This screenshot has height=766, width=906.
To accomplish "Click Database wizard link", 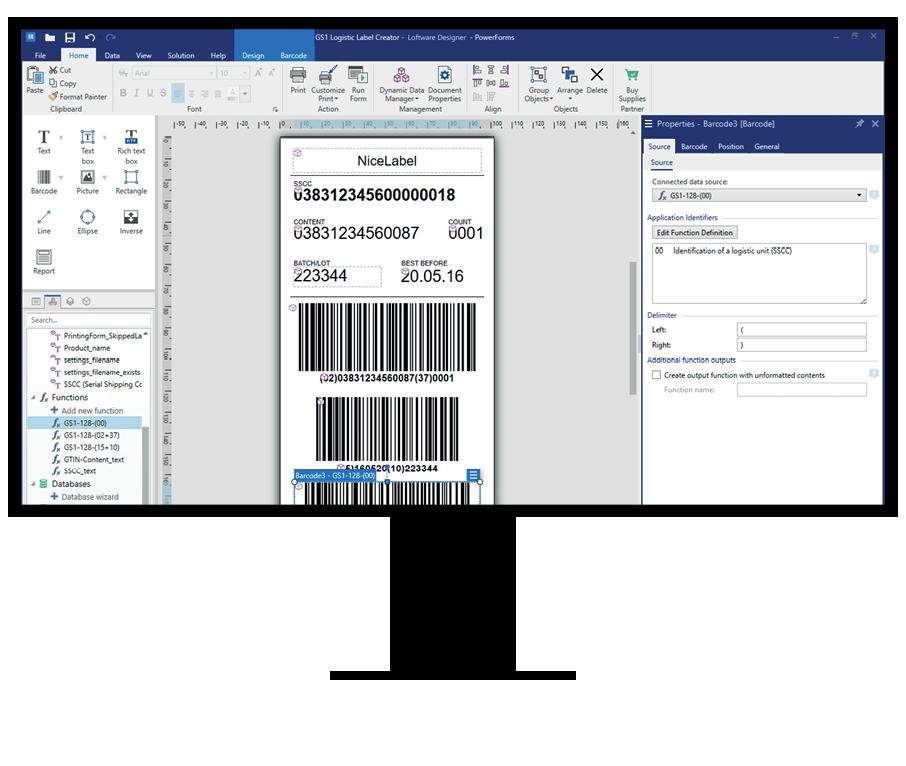I will (84, 497).
